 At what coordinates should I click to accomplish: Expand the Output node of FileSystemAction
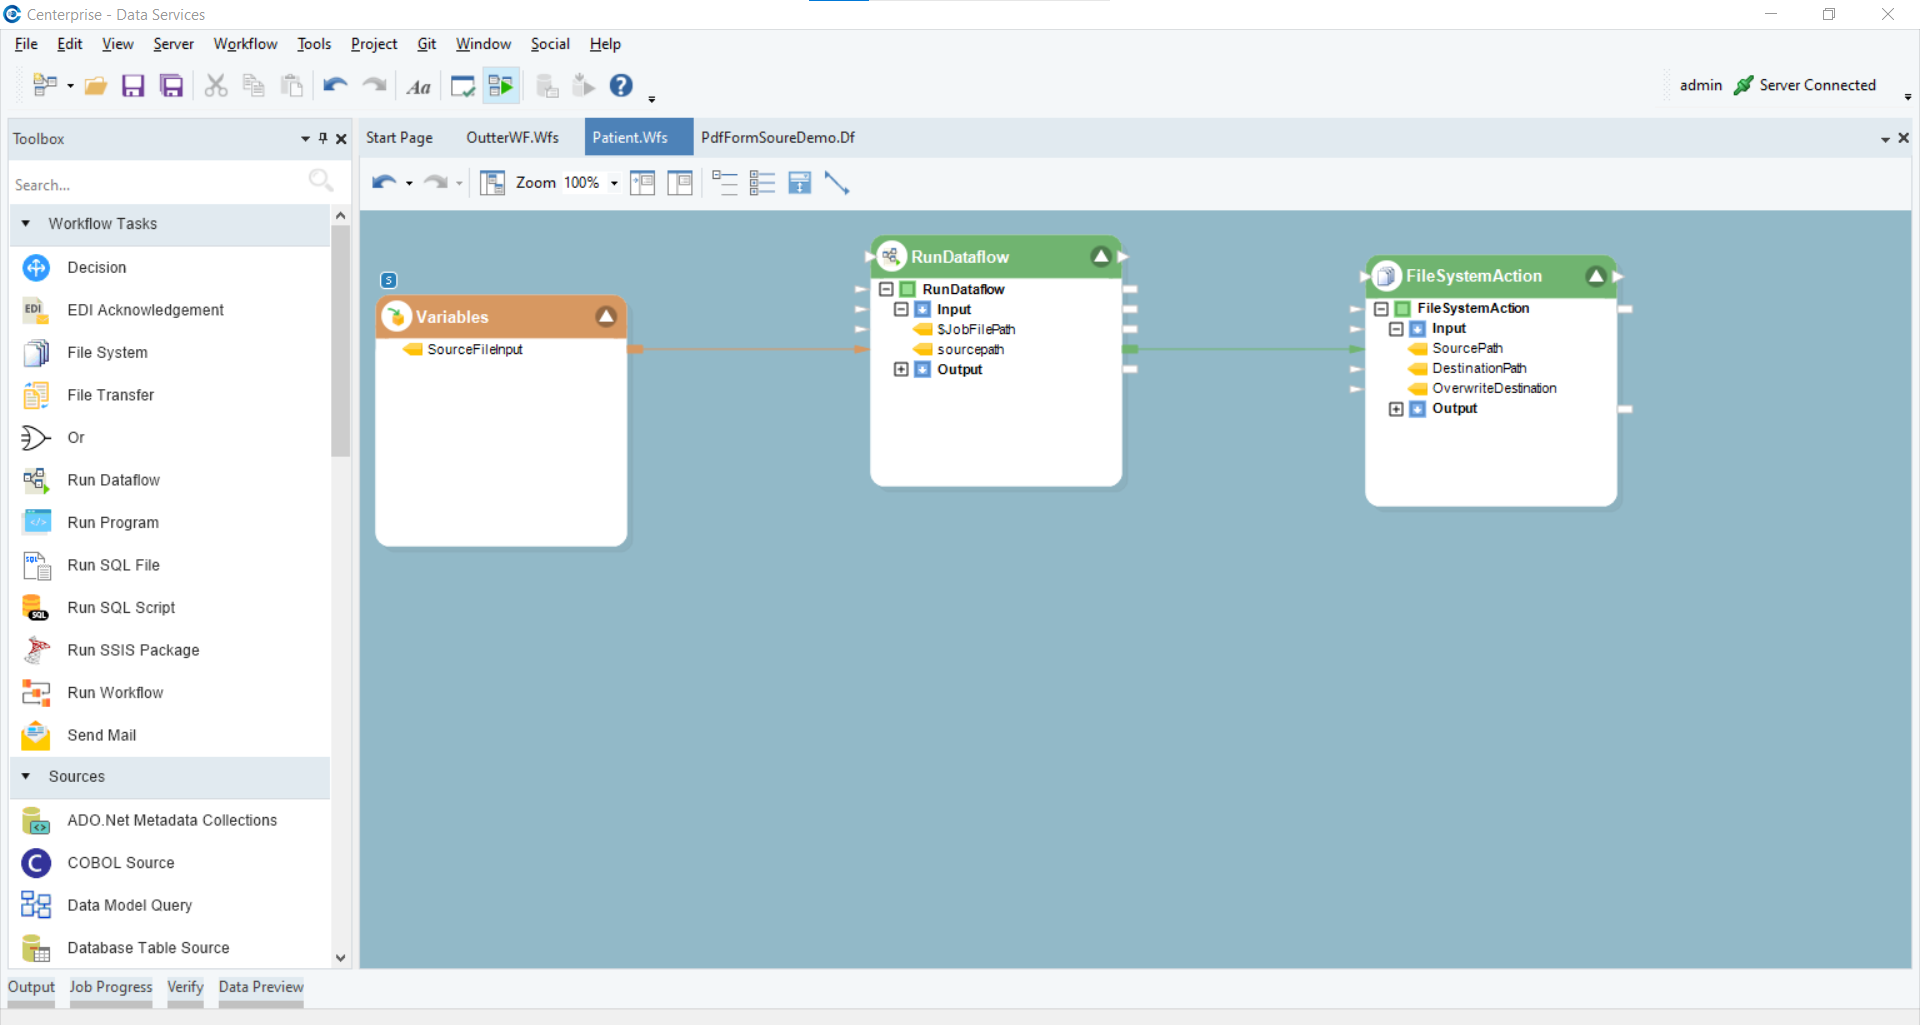coord(1396,409)
